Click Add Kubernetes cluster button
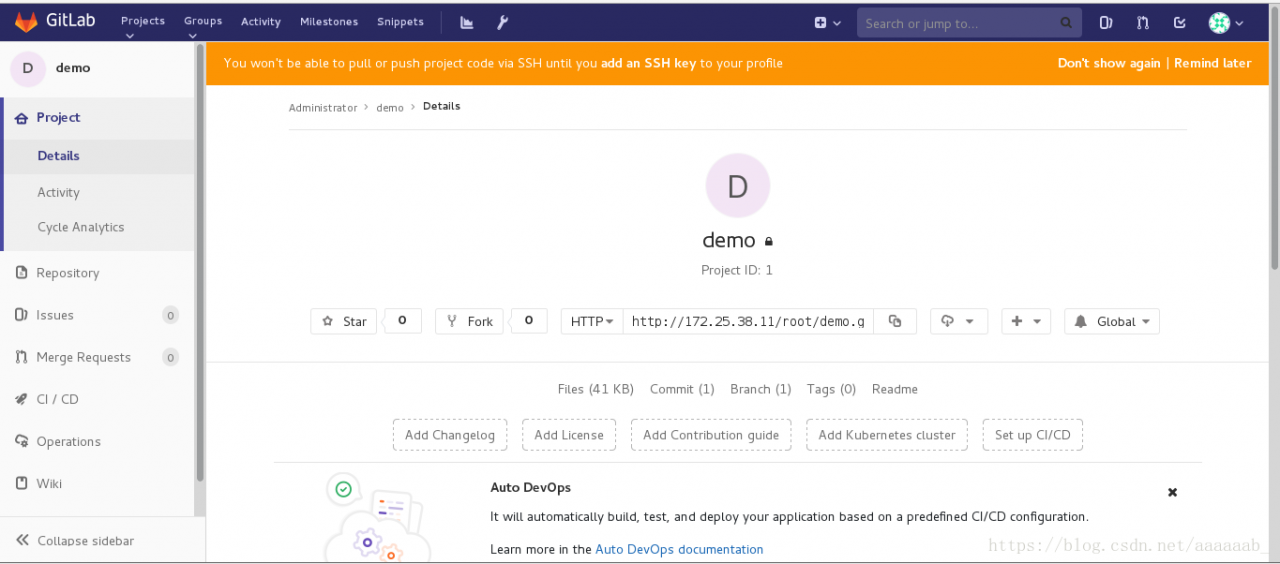This screenshot has height=564, width=1280. point(887,435)
